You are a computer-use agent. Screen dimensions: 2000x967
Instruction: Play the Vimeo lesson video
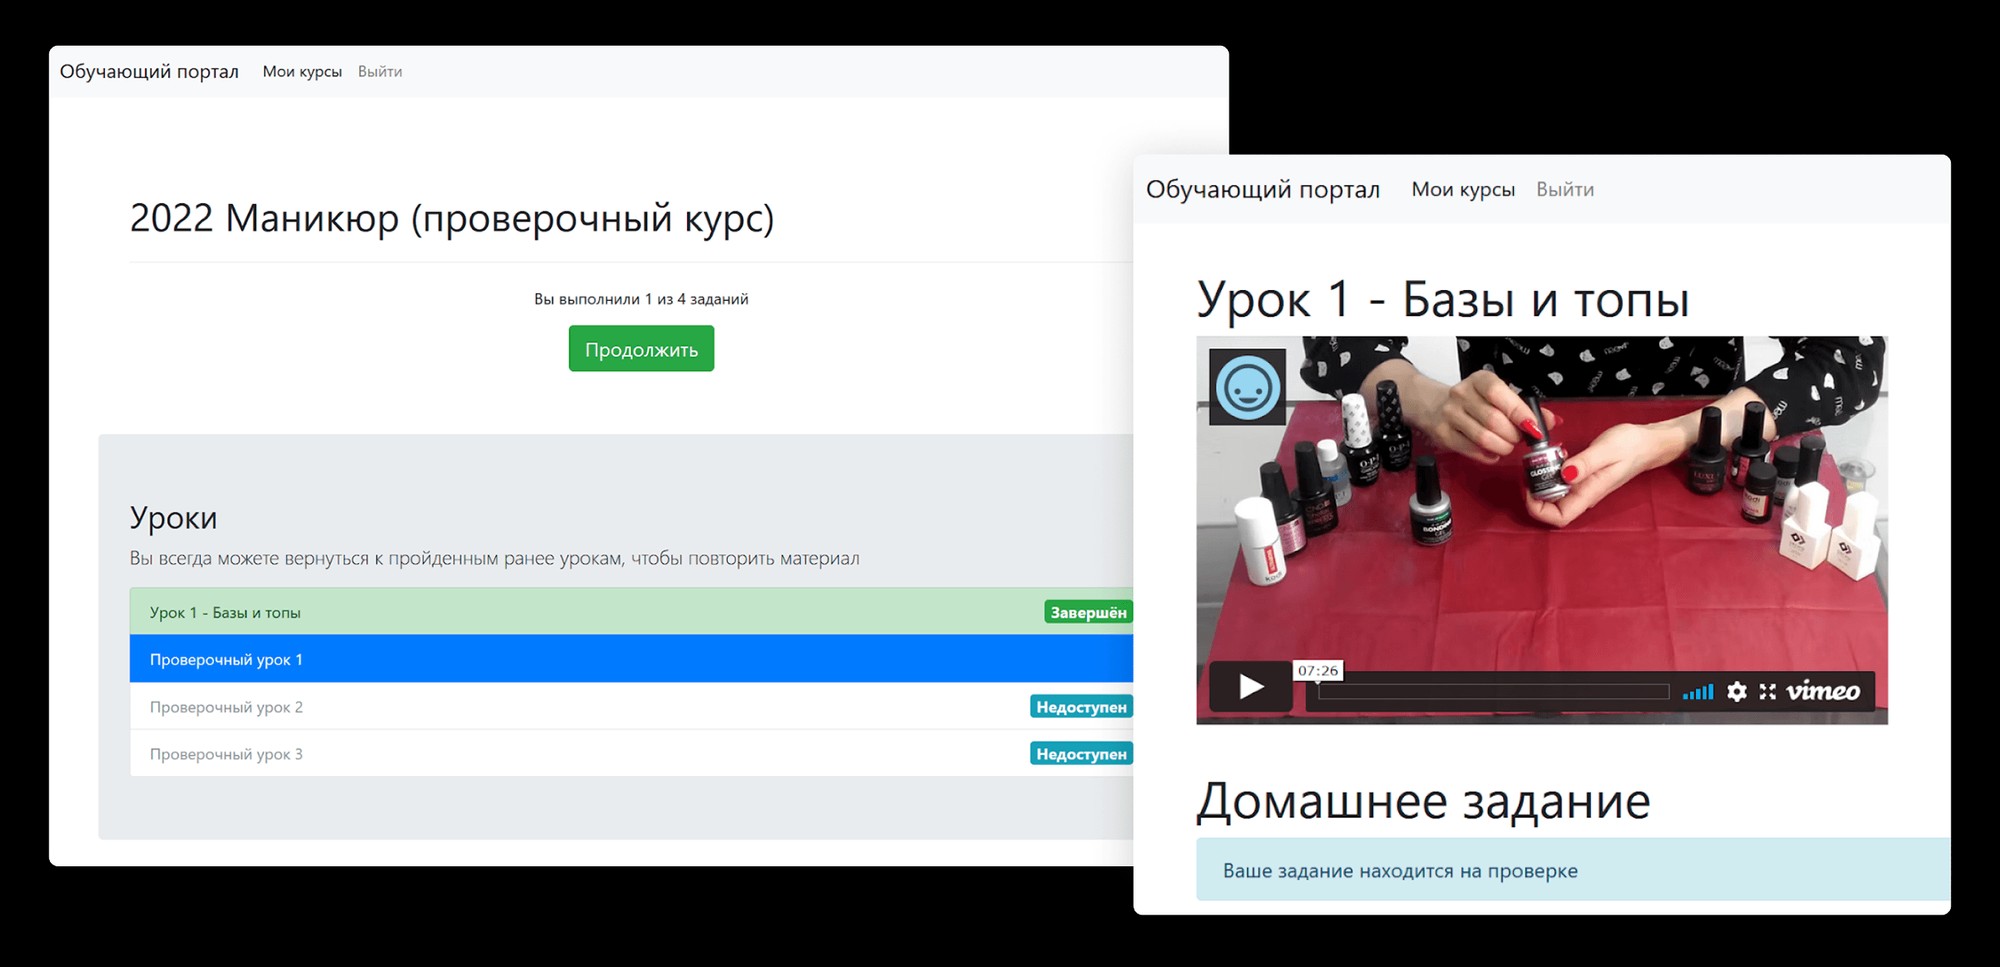tap(1250, 687)
